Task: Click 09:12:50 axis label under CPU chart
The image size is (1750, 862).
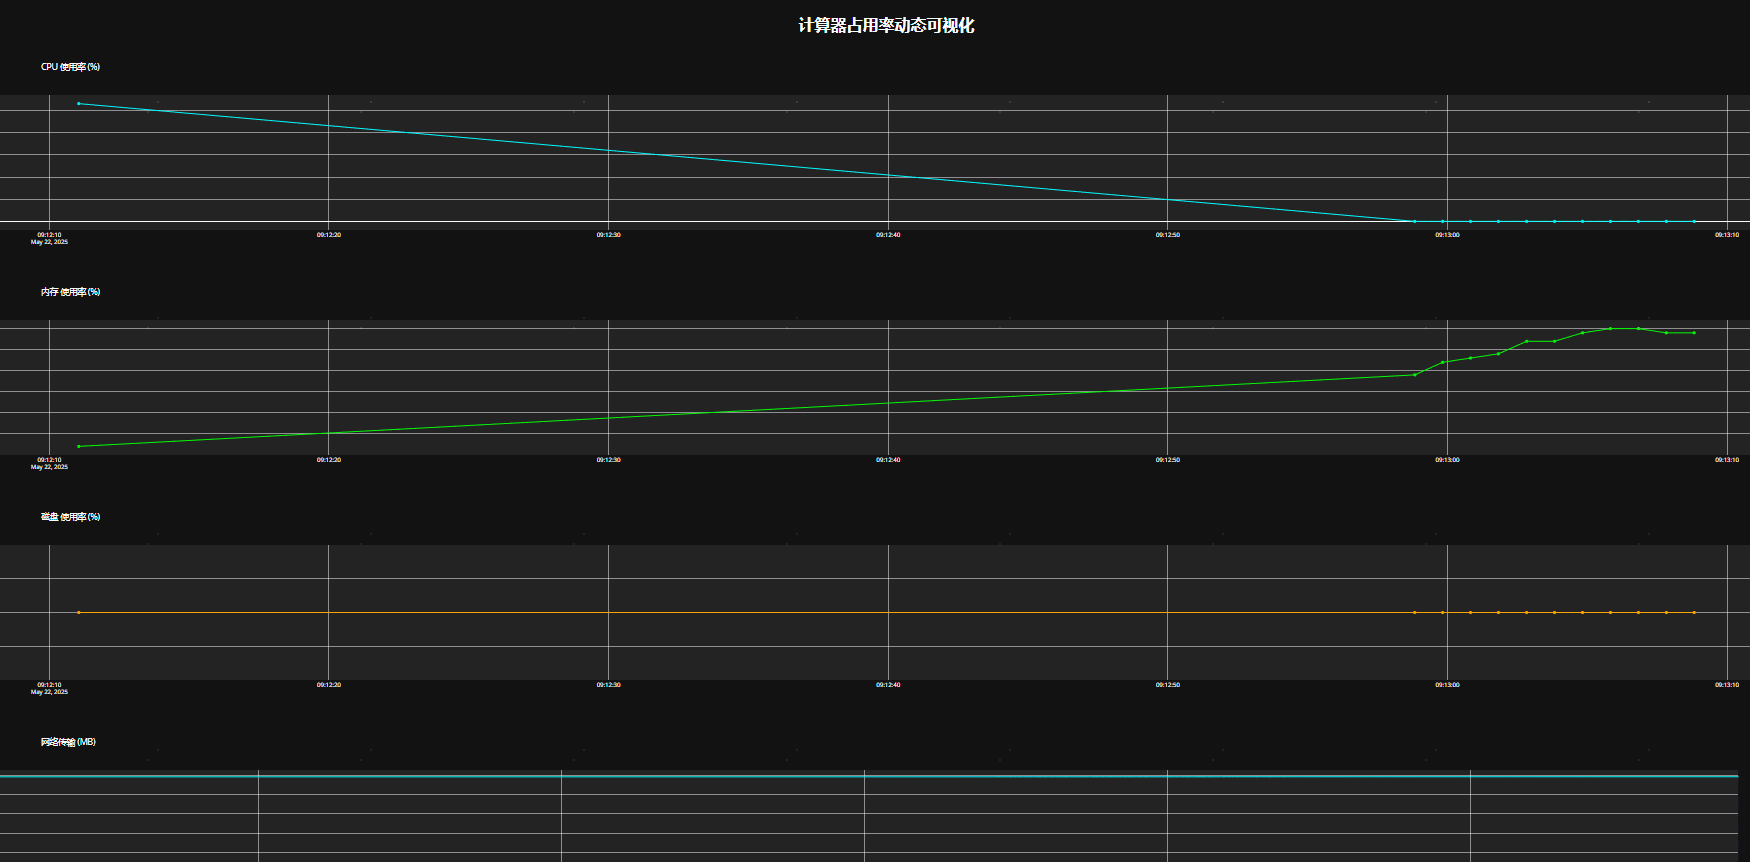Action: pos(1167,235)
